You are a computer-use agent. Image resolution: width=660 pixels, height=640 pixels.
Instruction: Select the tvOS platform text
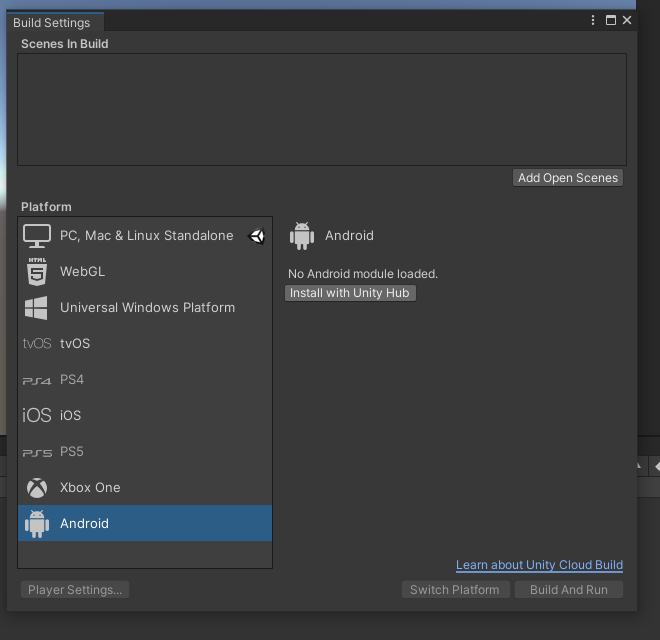pos(75,344)
